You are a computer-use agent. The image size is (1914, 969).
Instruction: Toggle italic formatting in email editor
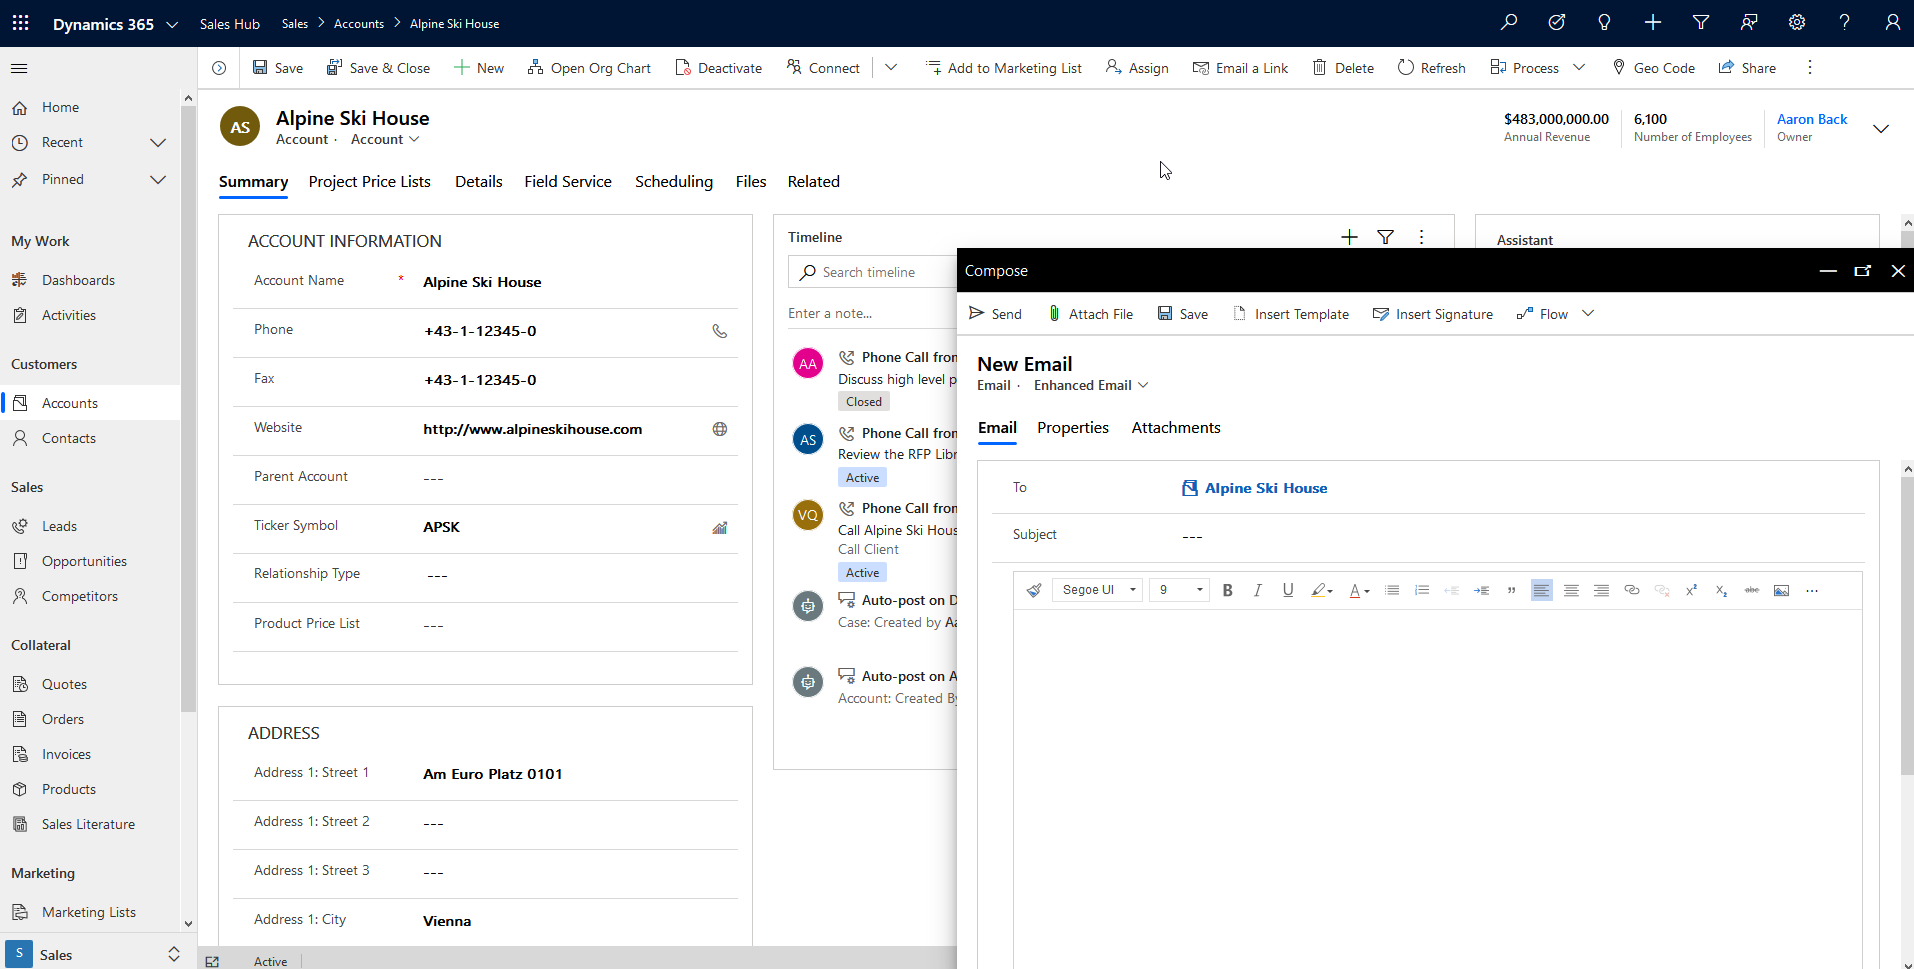click(1257, 591)
